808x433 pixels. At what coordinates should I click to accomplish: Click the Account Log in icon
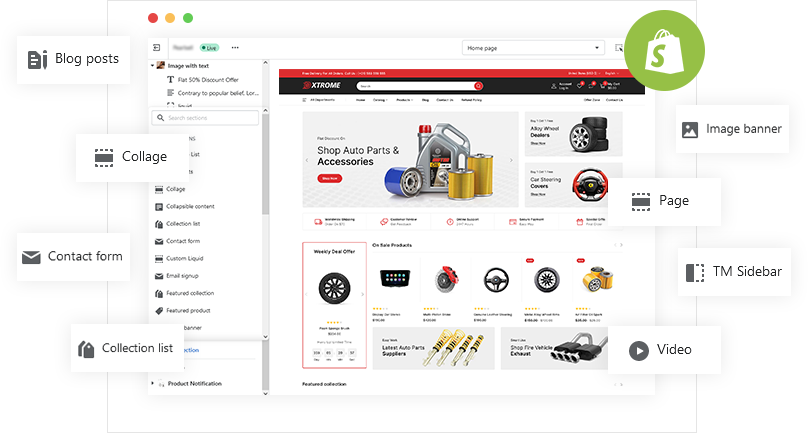click(x=551, y=87)
